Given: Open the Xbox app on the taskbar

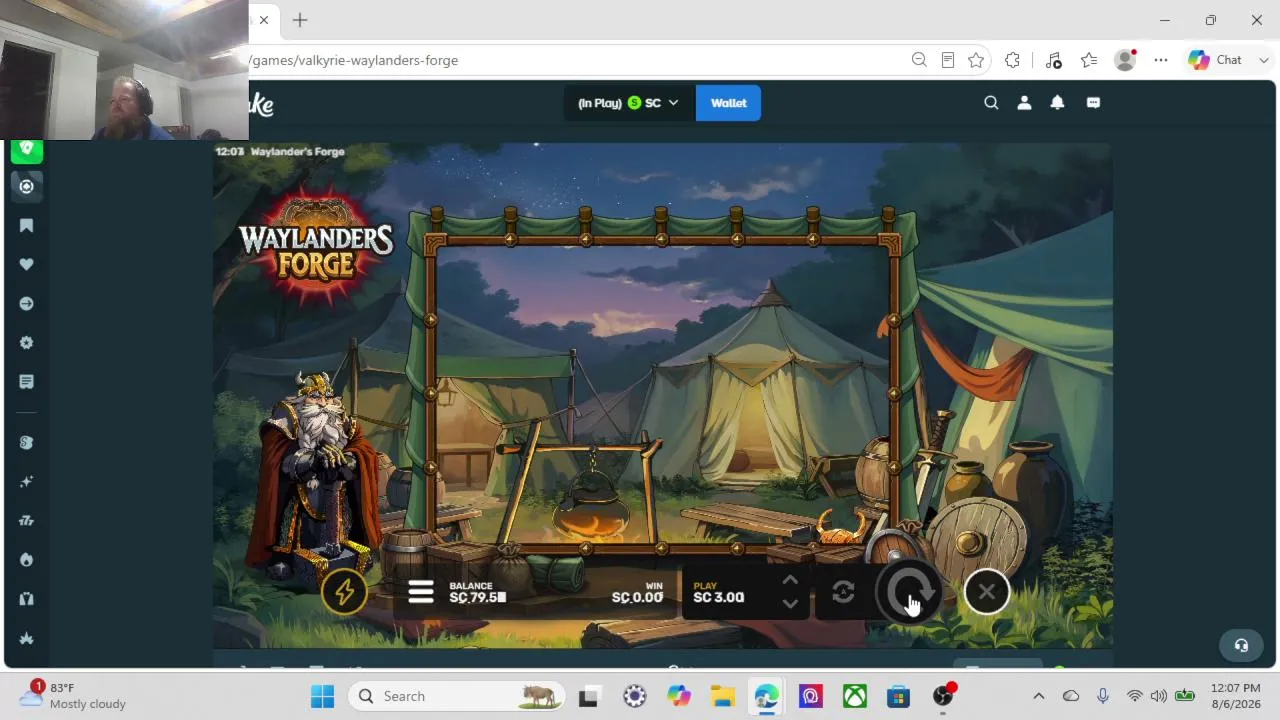Looking at the screenshot, I should [855, 696].
